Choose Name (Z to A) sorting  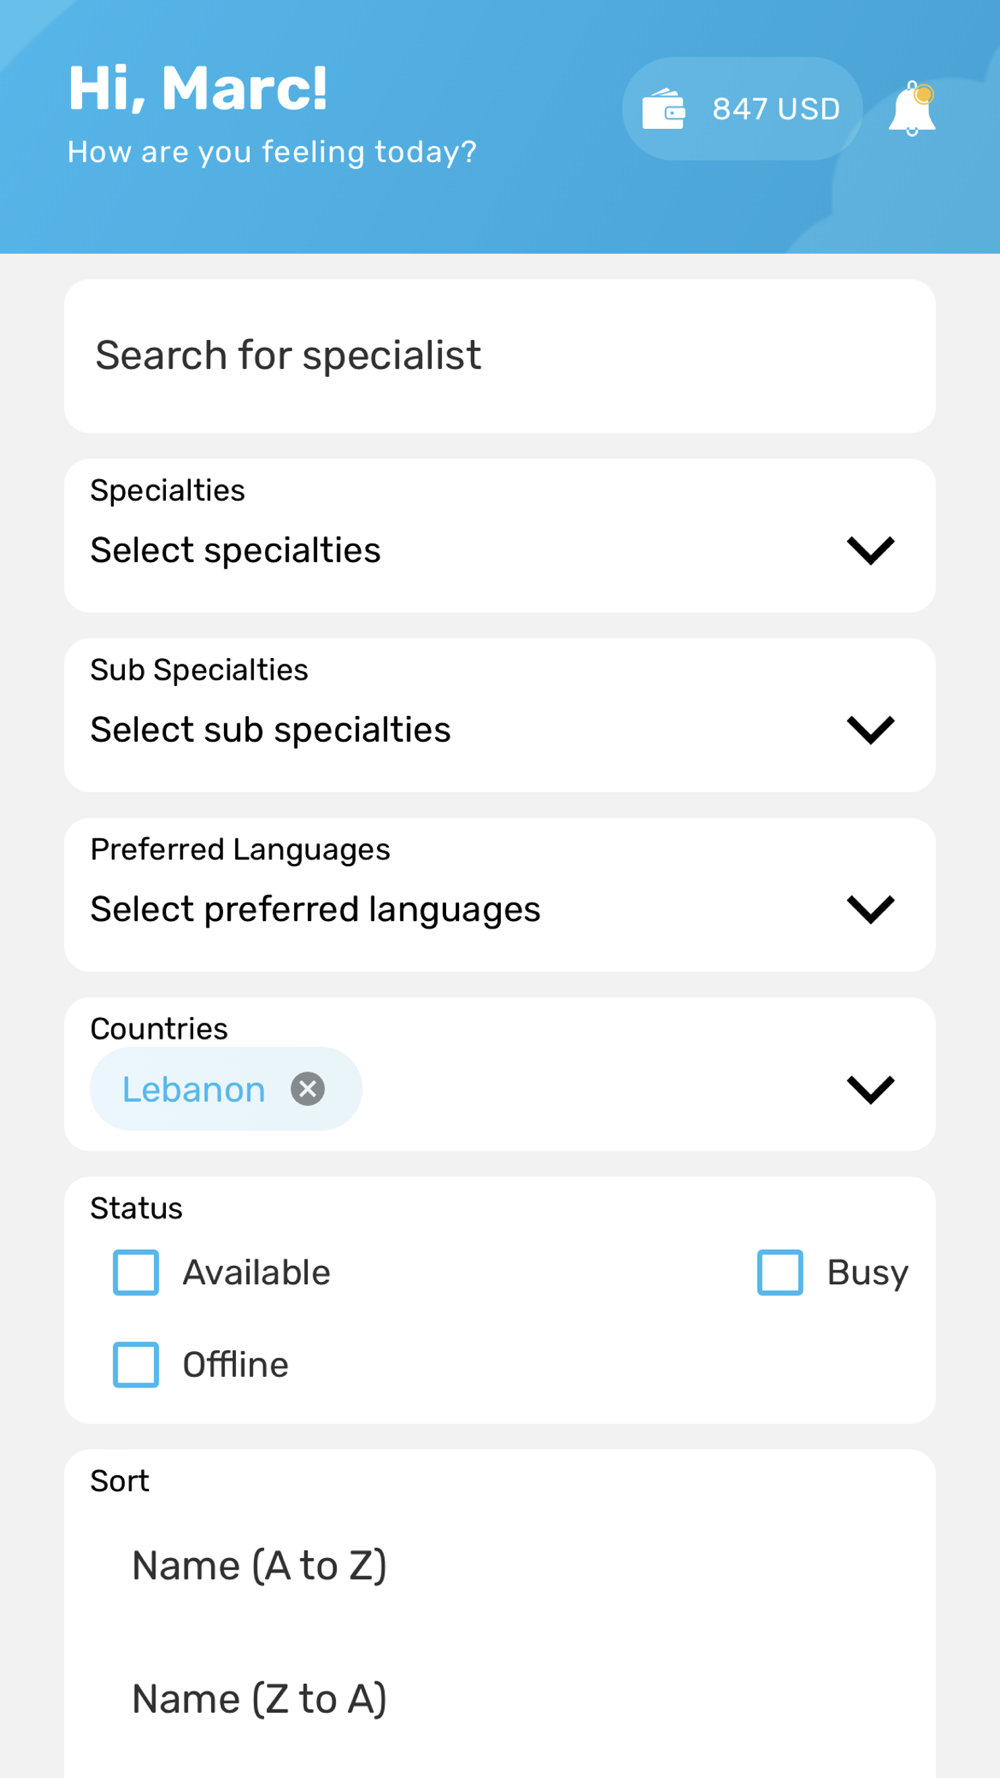pyautogui.click(x=259, y=1699)
